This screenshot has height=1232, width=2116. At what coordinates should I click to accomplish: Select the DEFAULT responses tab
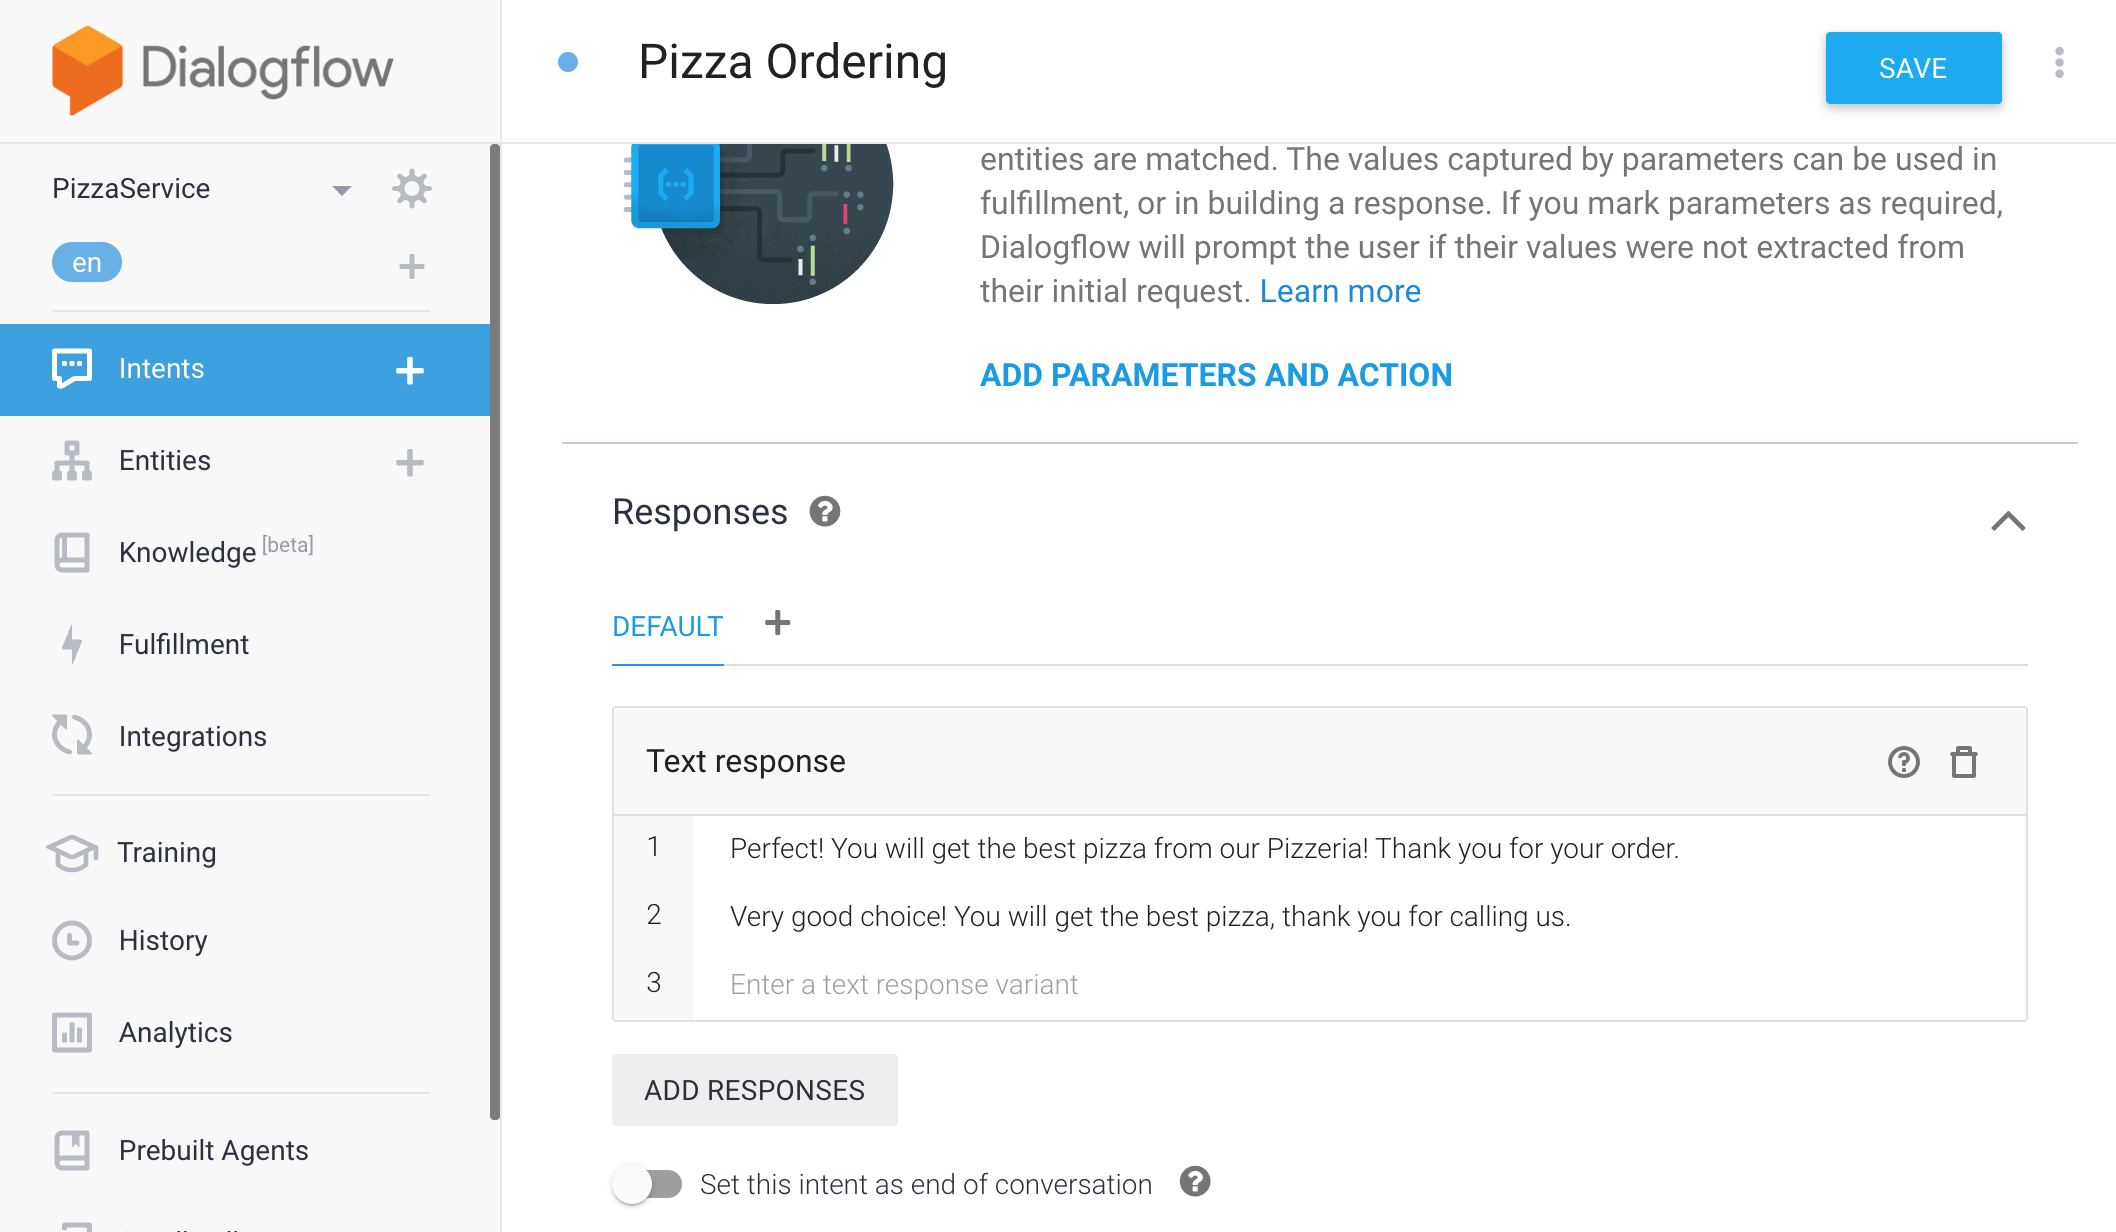click(667, 627)
